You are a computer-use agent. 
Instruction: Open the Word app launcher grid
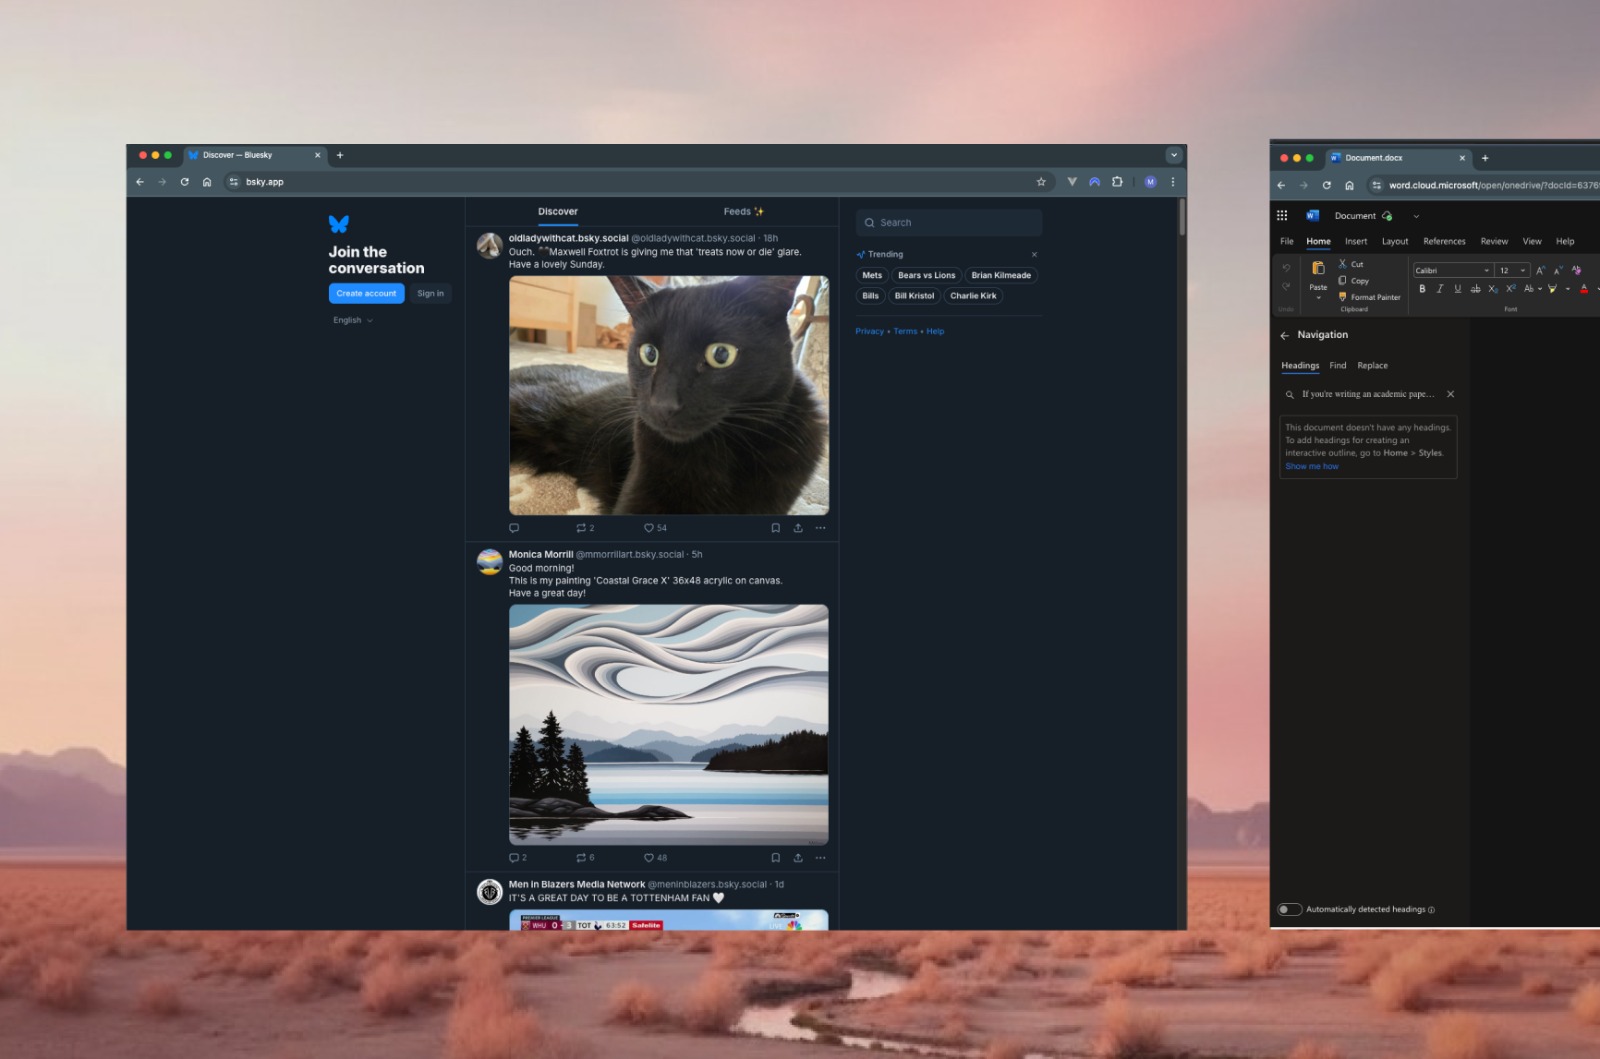tap(1282, 215)
